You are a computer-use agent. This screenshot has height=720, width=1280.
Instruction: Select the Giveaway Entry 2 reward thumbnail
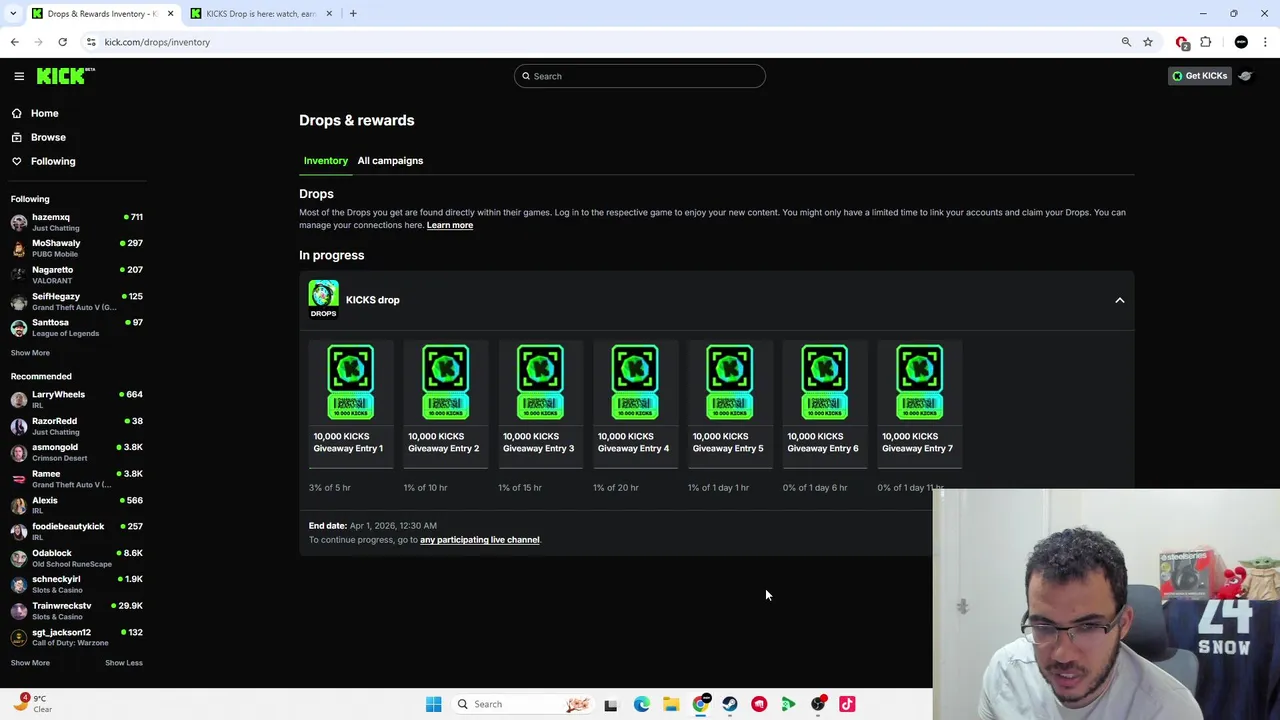coord(445,381)
